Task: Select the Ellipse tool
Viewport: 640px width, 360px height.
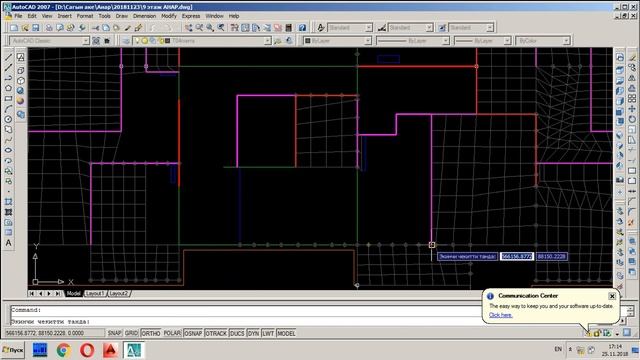Action: (9, 150)
